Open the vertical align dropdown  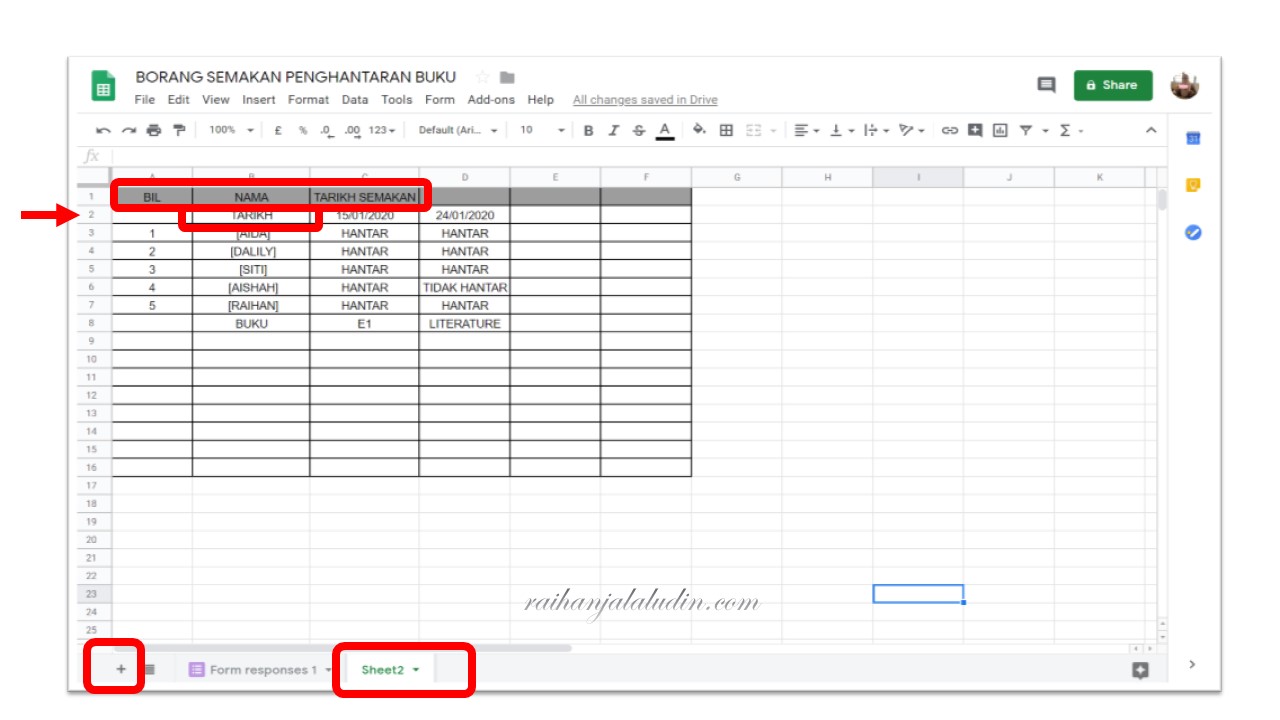pyautogui.click(x=841, y=130)
